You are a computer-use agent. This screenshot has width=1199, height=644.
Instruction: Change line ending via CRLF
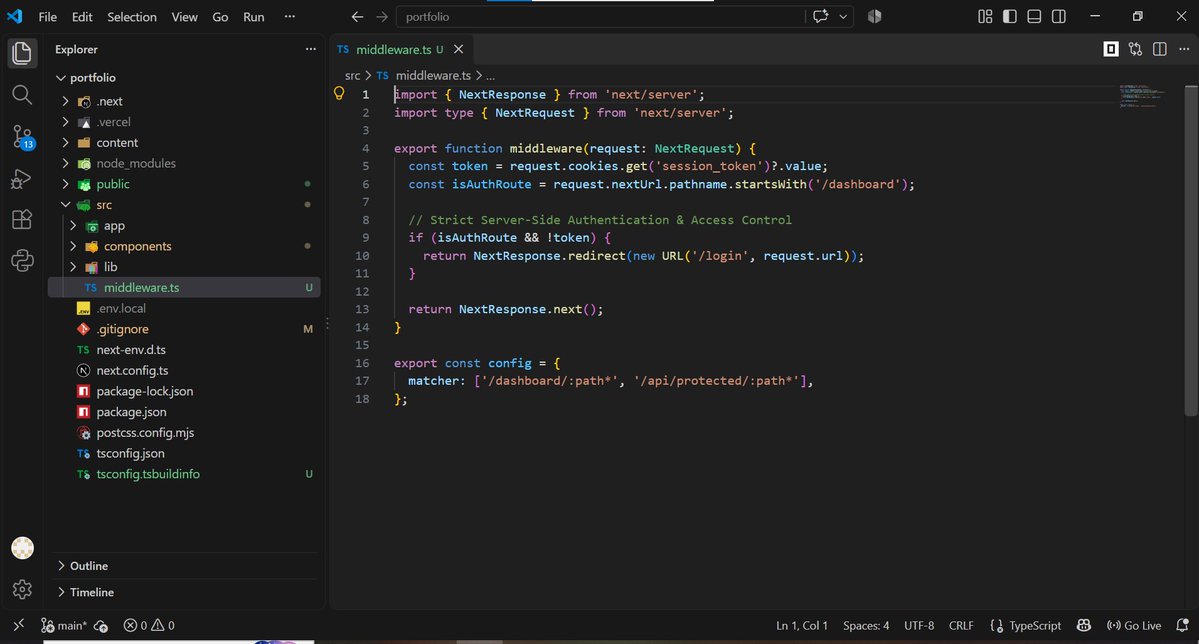[x=961, y=625]
